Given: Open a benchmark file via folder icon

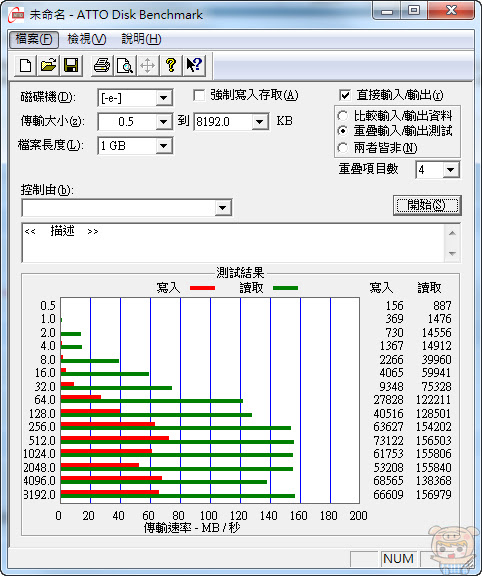Looking at the screenshot, I should coord(48,66).
